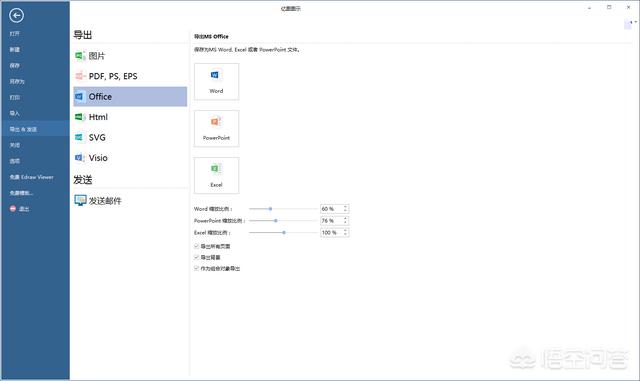Minimize the window
Screen dimensions: 640x381
(589, 8)
